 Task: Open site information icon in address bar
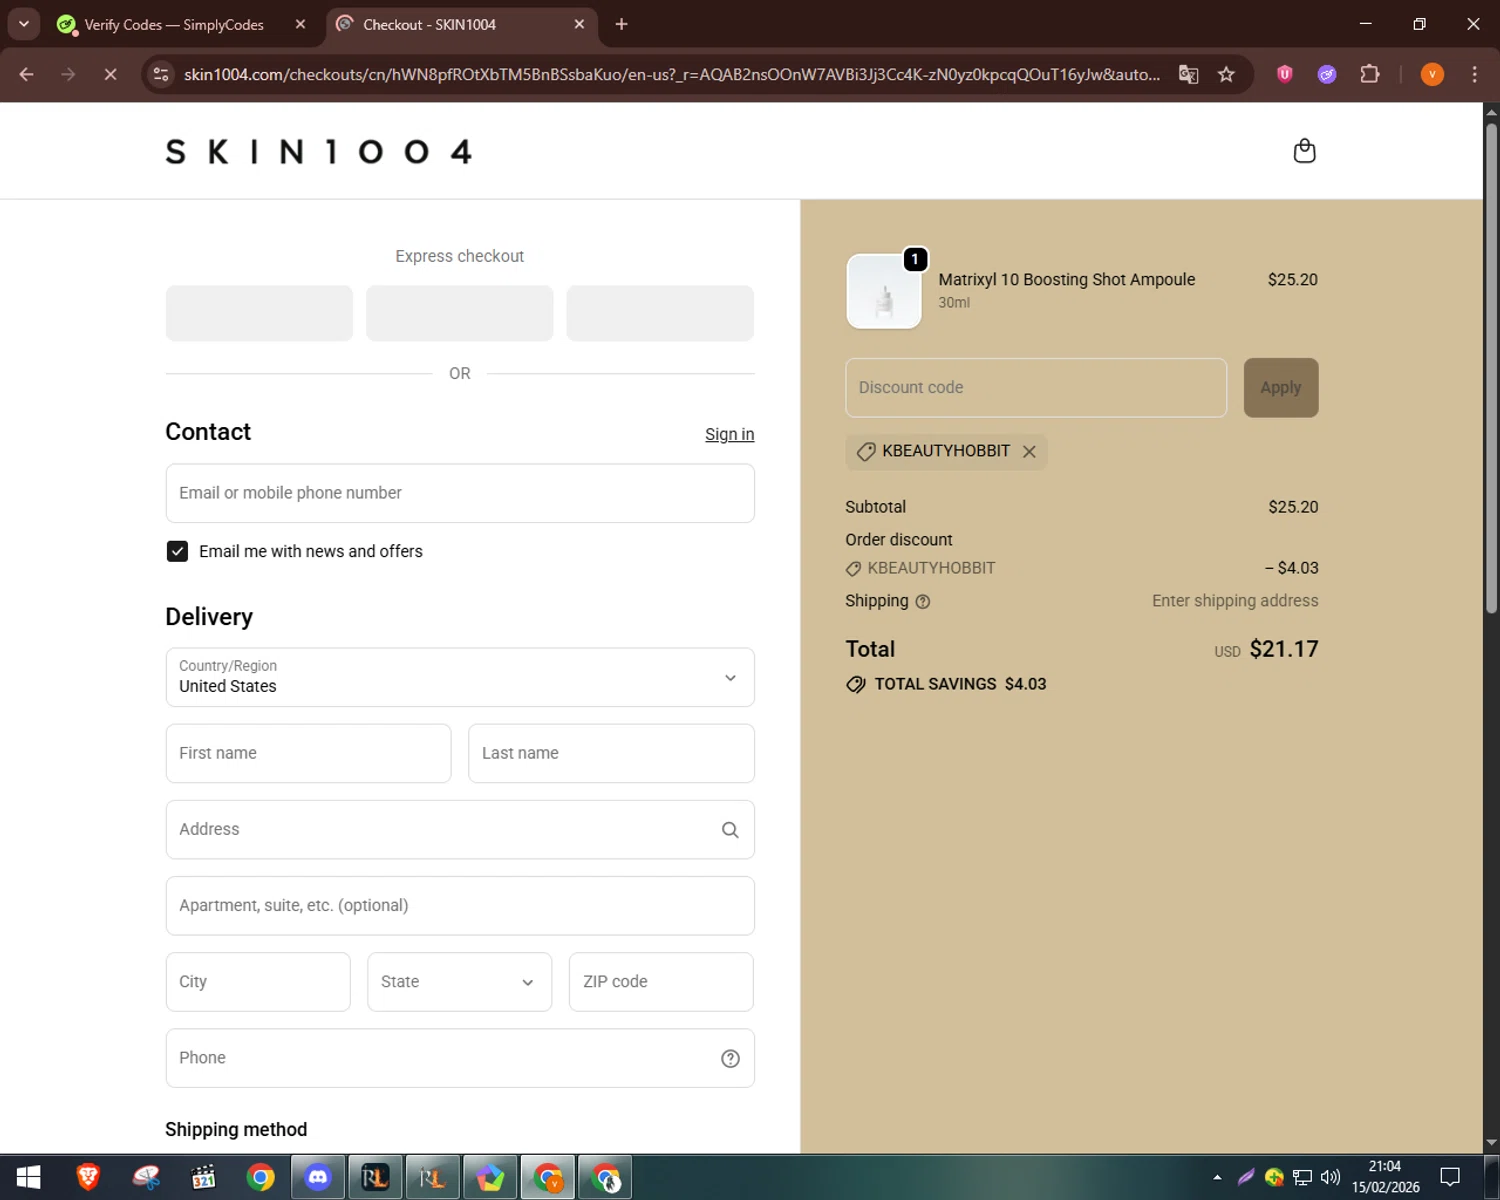point(161,74)
